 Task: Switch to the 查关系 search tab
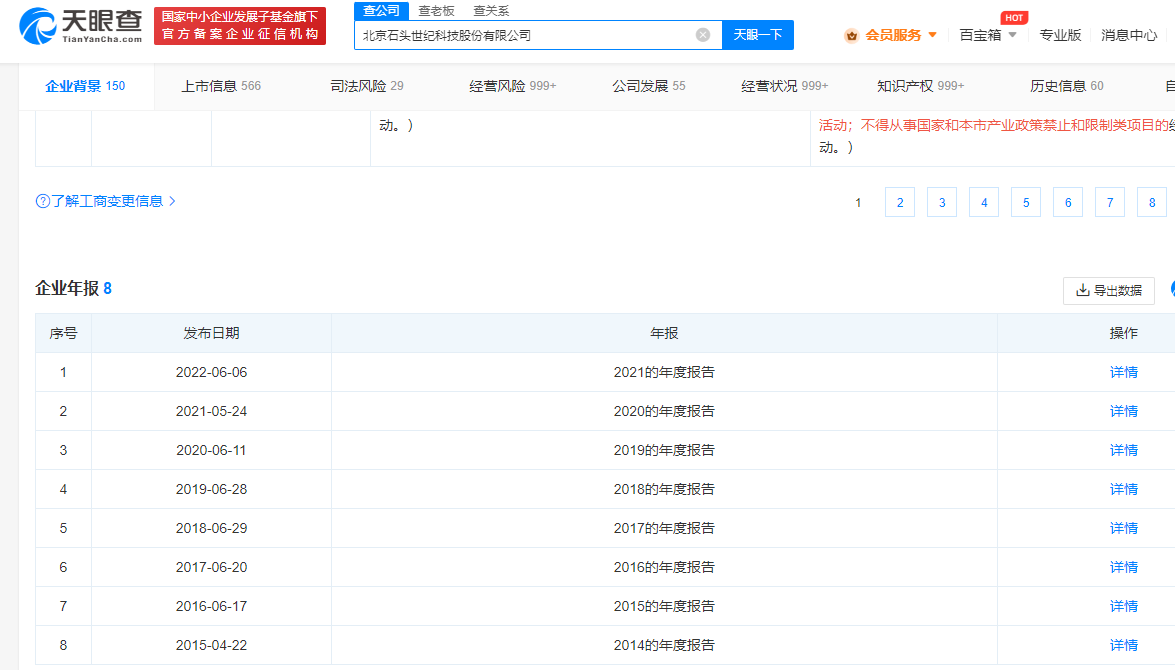point(491,11)
